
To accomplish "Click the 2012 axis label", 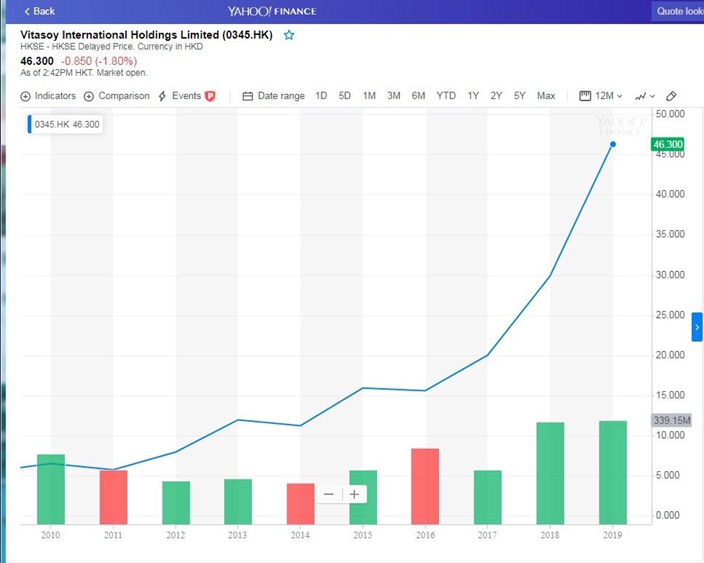I will tap(176, 535).
